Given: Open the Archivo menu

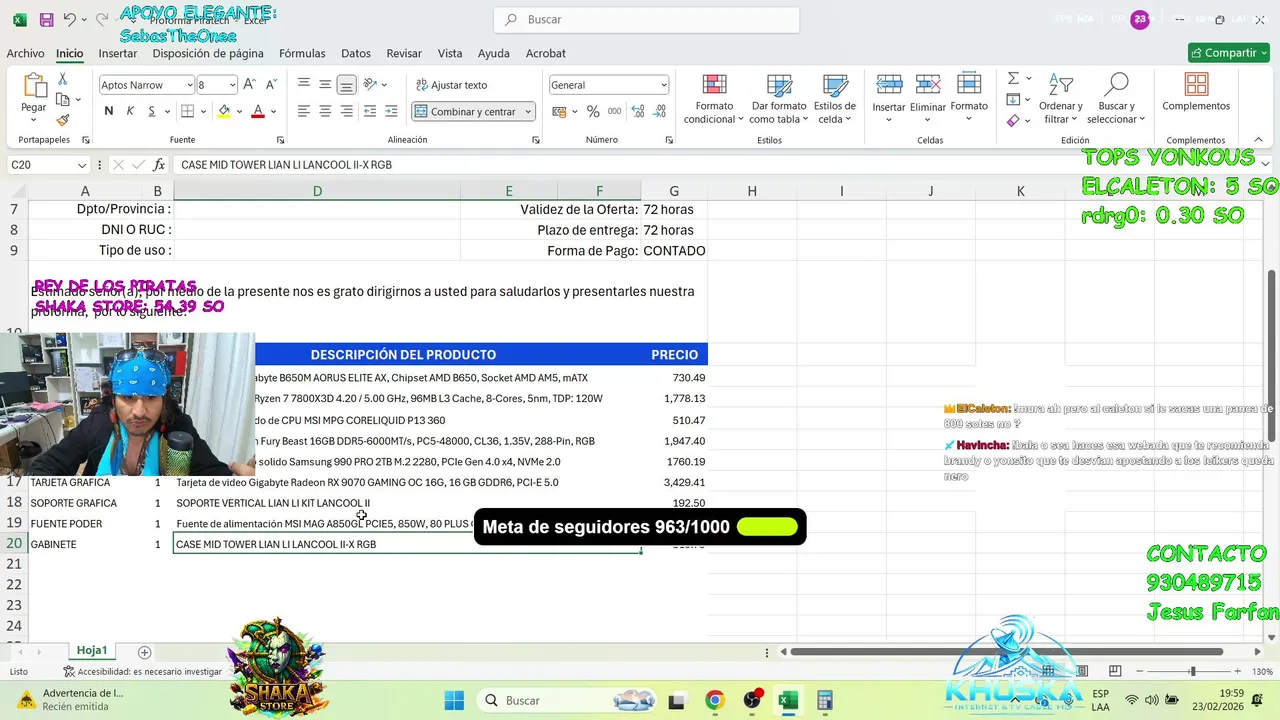Looking at the screenshot, I should [x=25, y=53].
